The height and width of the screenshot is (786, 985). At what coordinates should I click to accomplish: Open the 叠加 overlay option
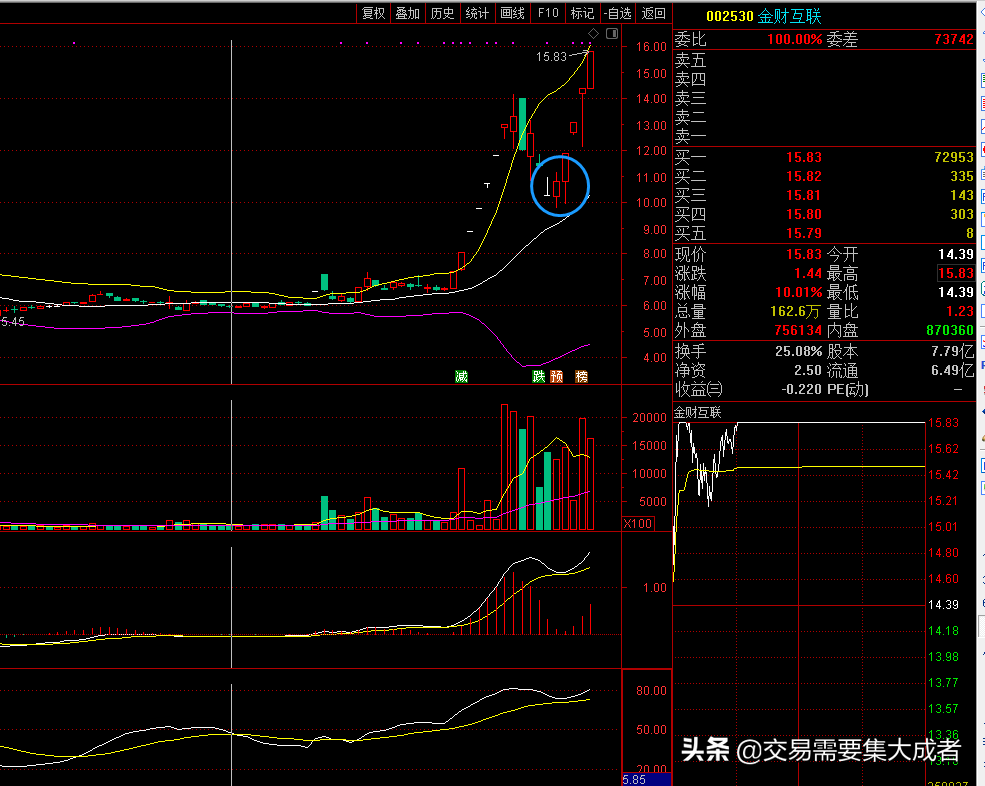[x=408, y=13]
